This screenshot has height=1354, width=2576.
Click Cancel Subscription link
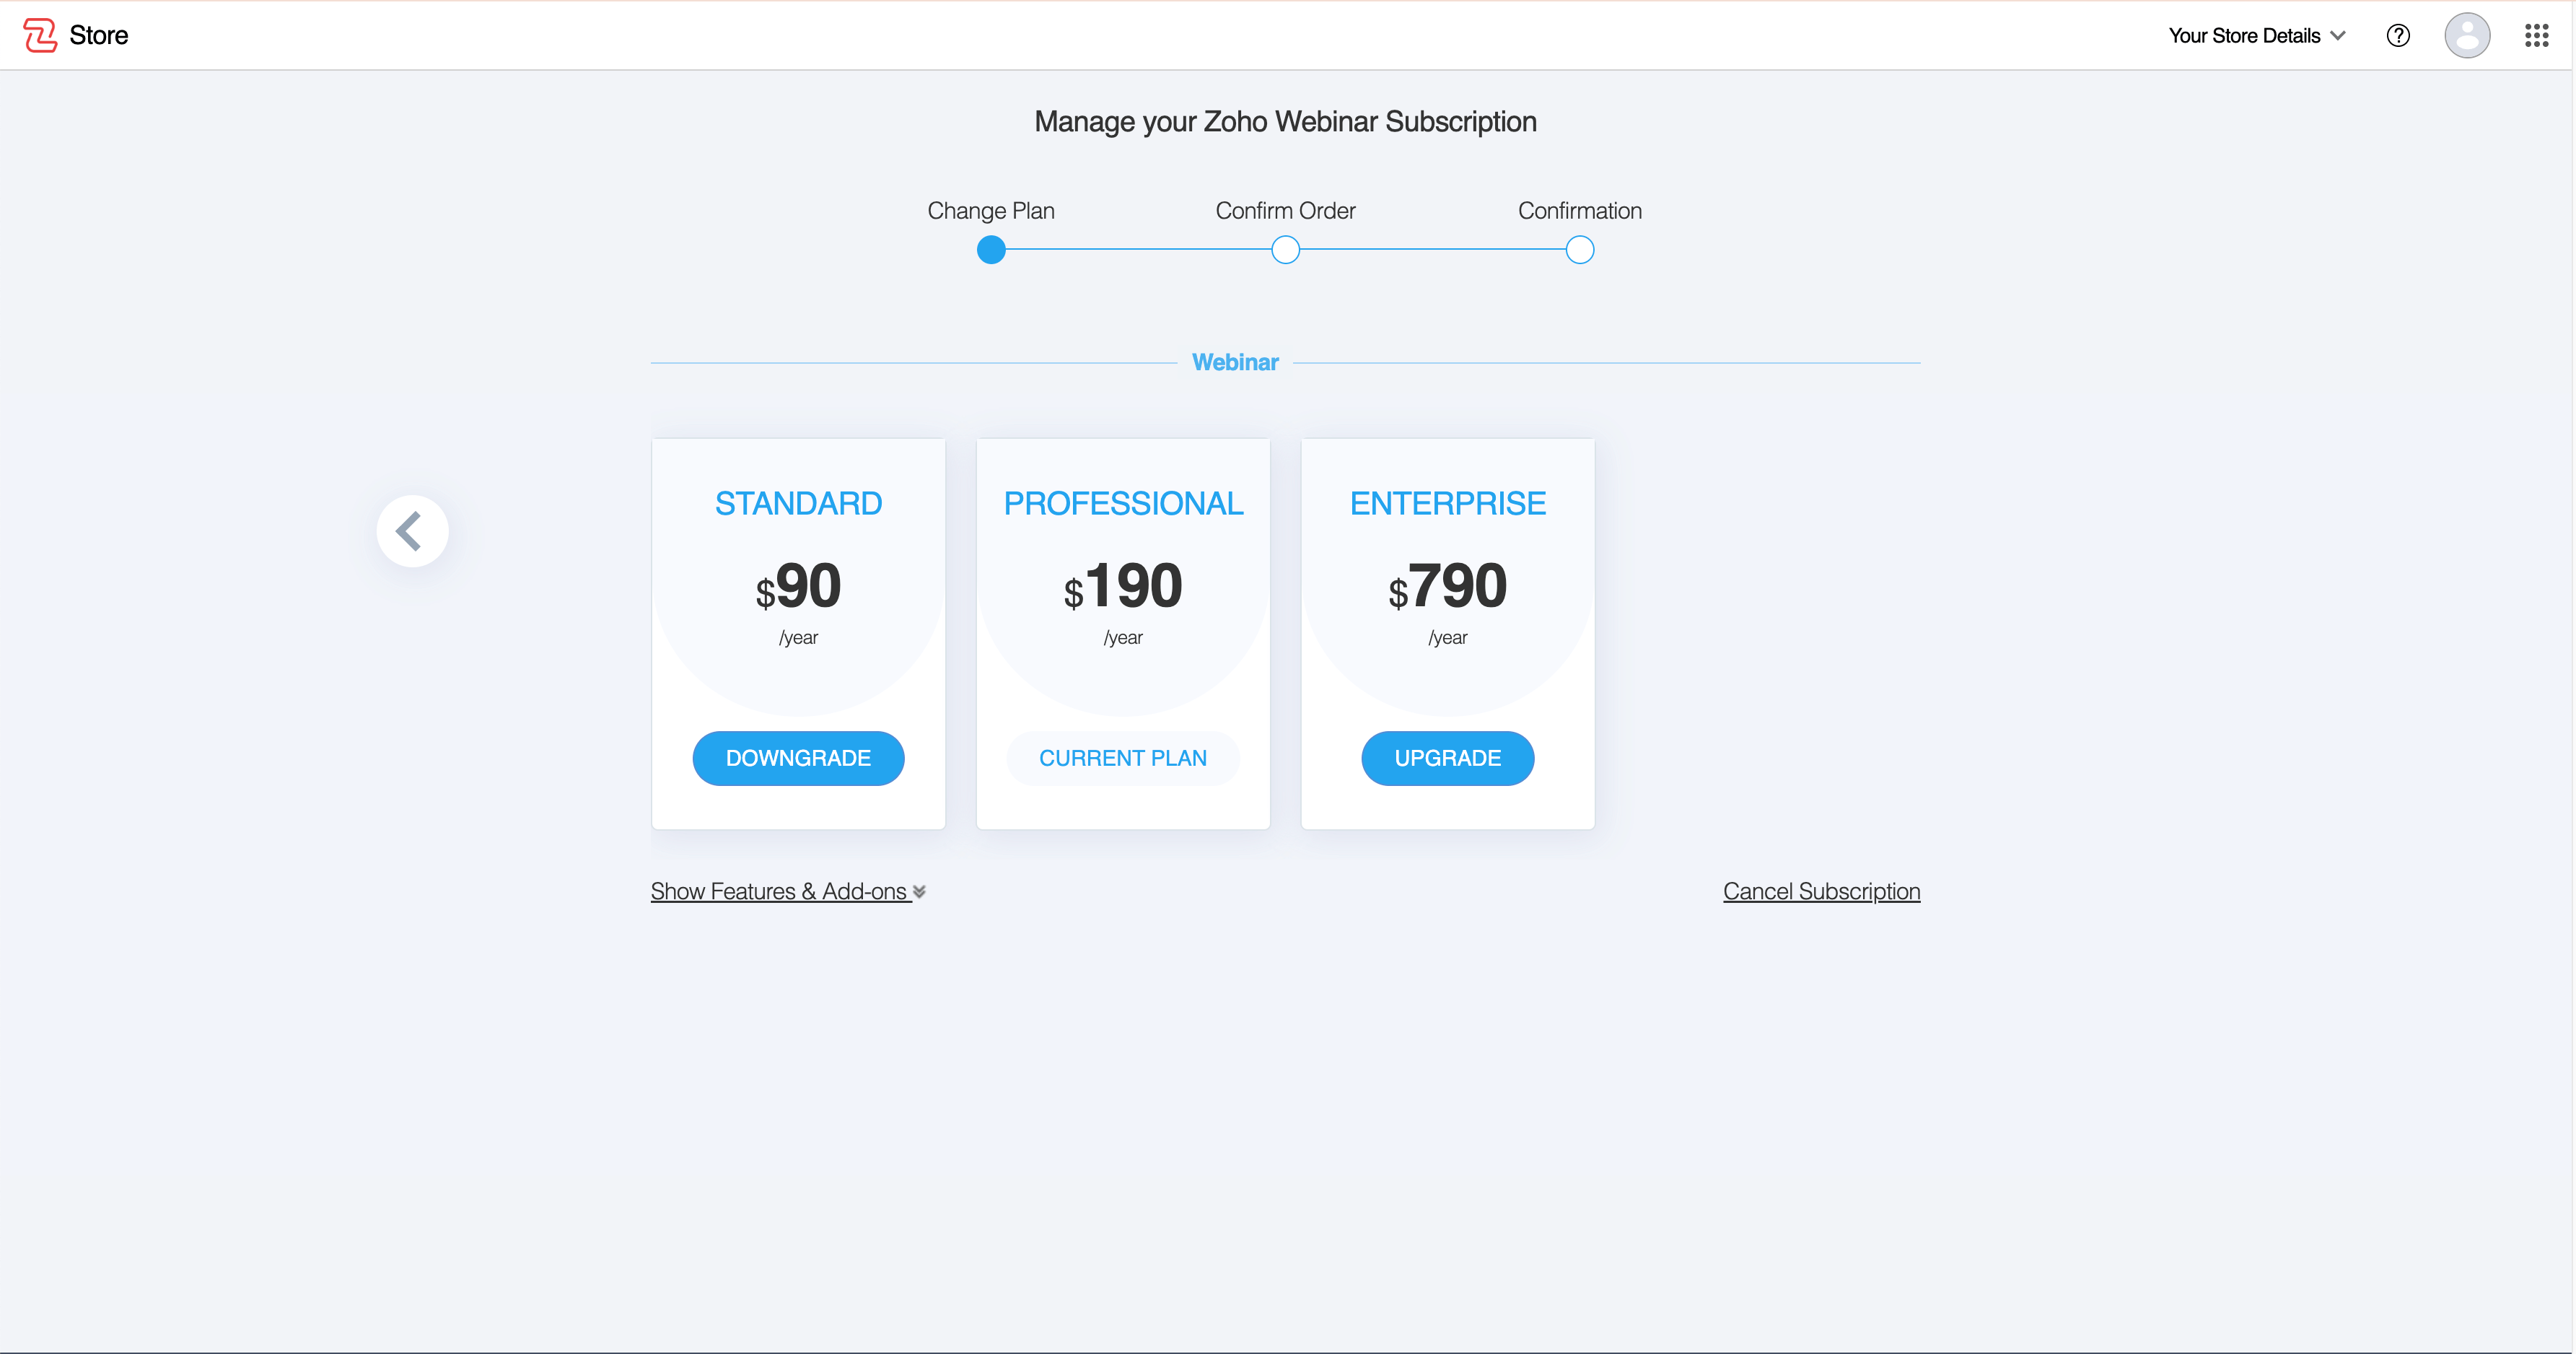[x=1821, y=892]
